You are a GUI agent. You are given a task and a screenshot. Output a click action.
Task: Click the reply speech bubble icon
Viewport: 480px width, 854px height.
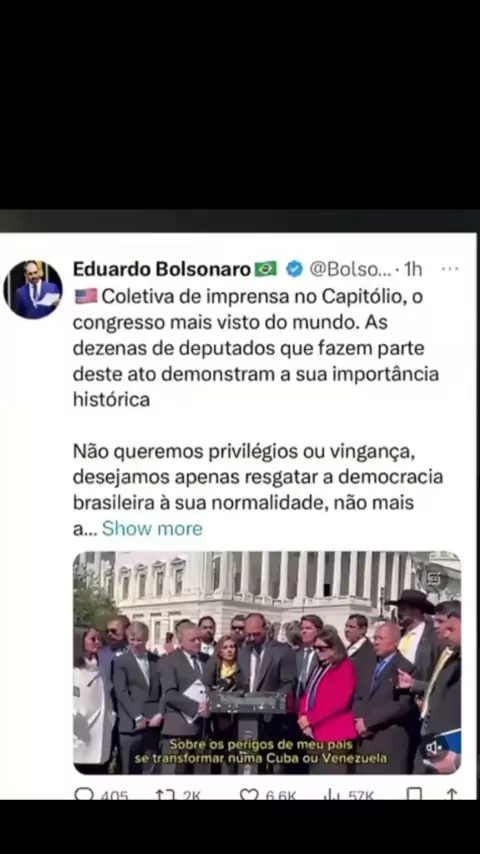coord(83,794)
